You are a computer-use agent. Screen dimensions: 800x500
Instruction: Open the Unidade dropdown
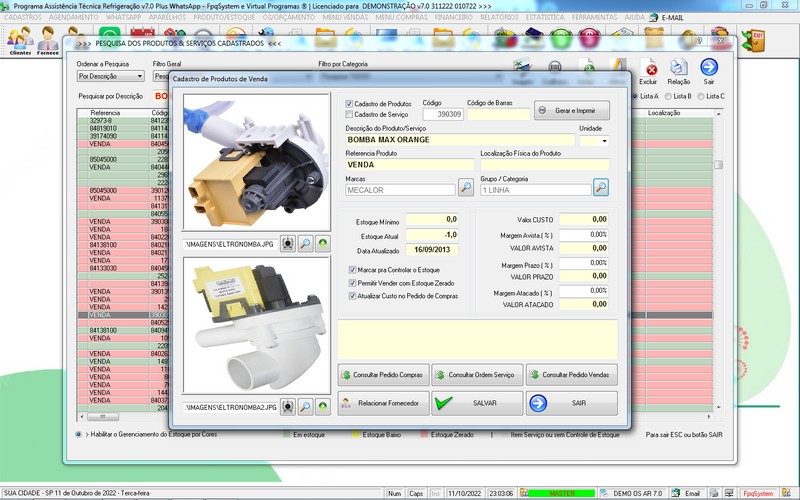603,141
